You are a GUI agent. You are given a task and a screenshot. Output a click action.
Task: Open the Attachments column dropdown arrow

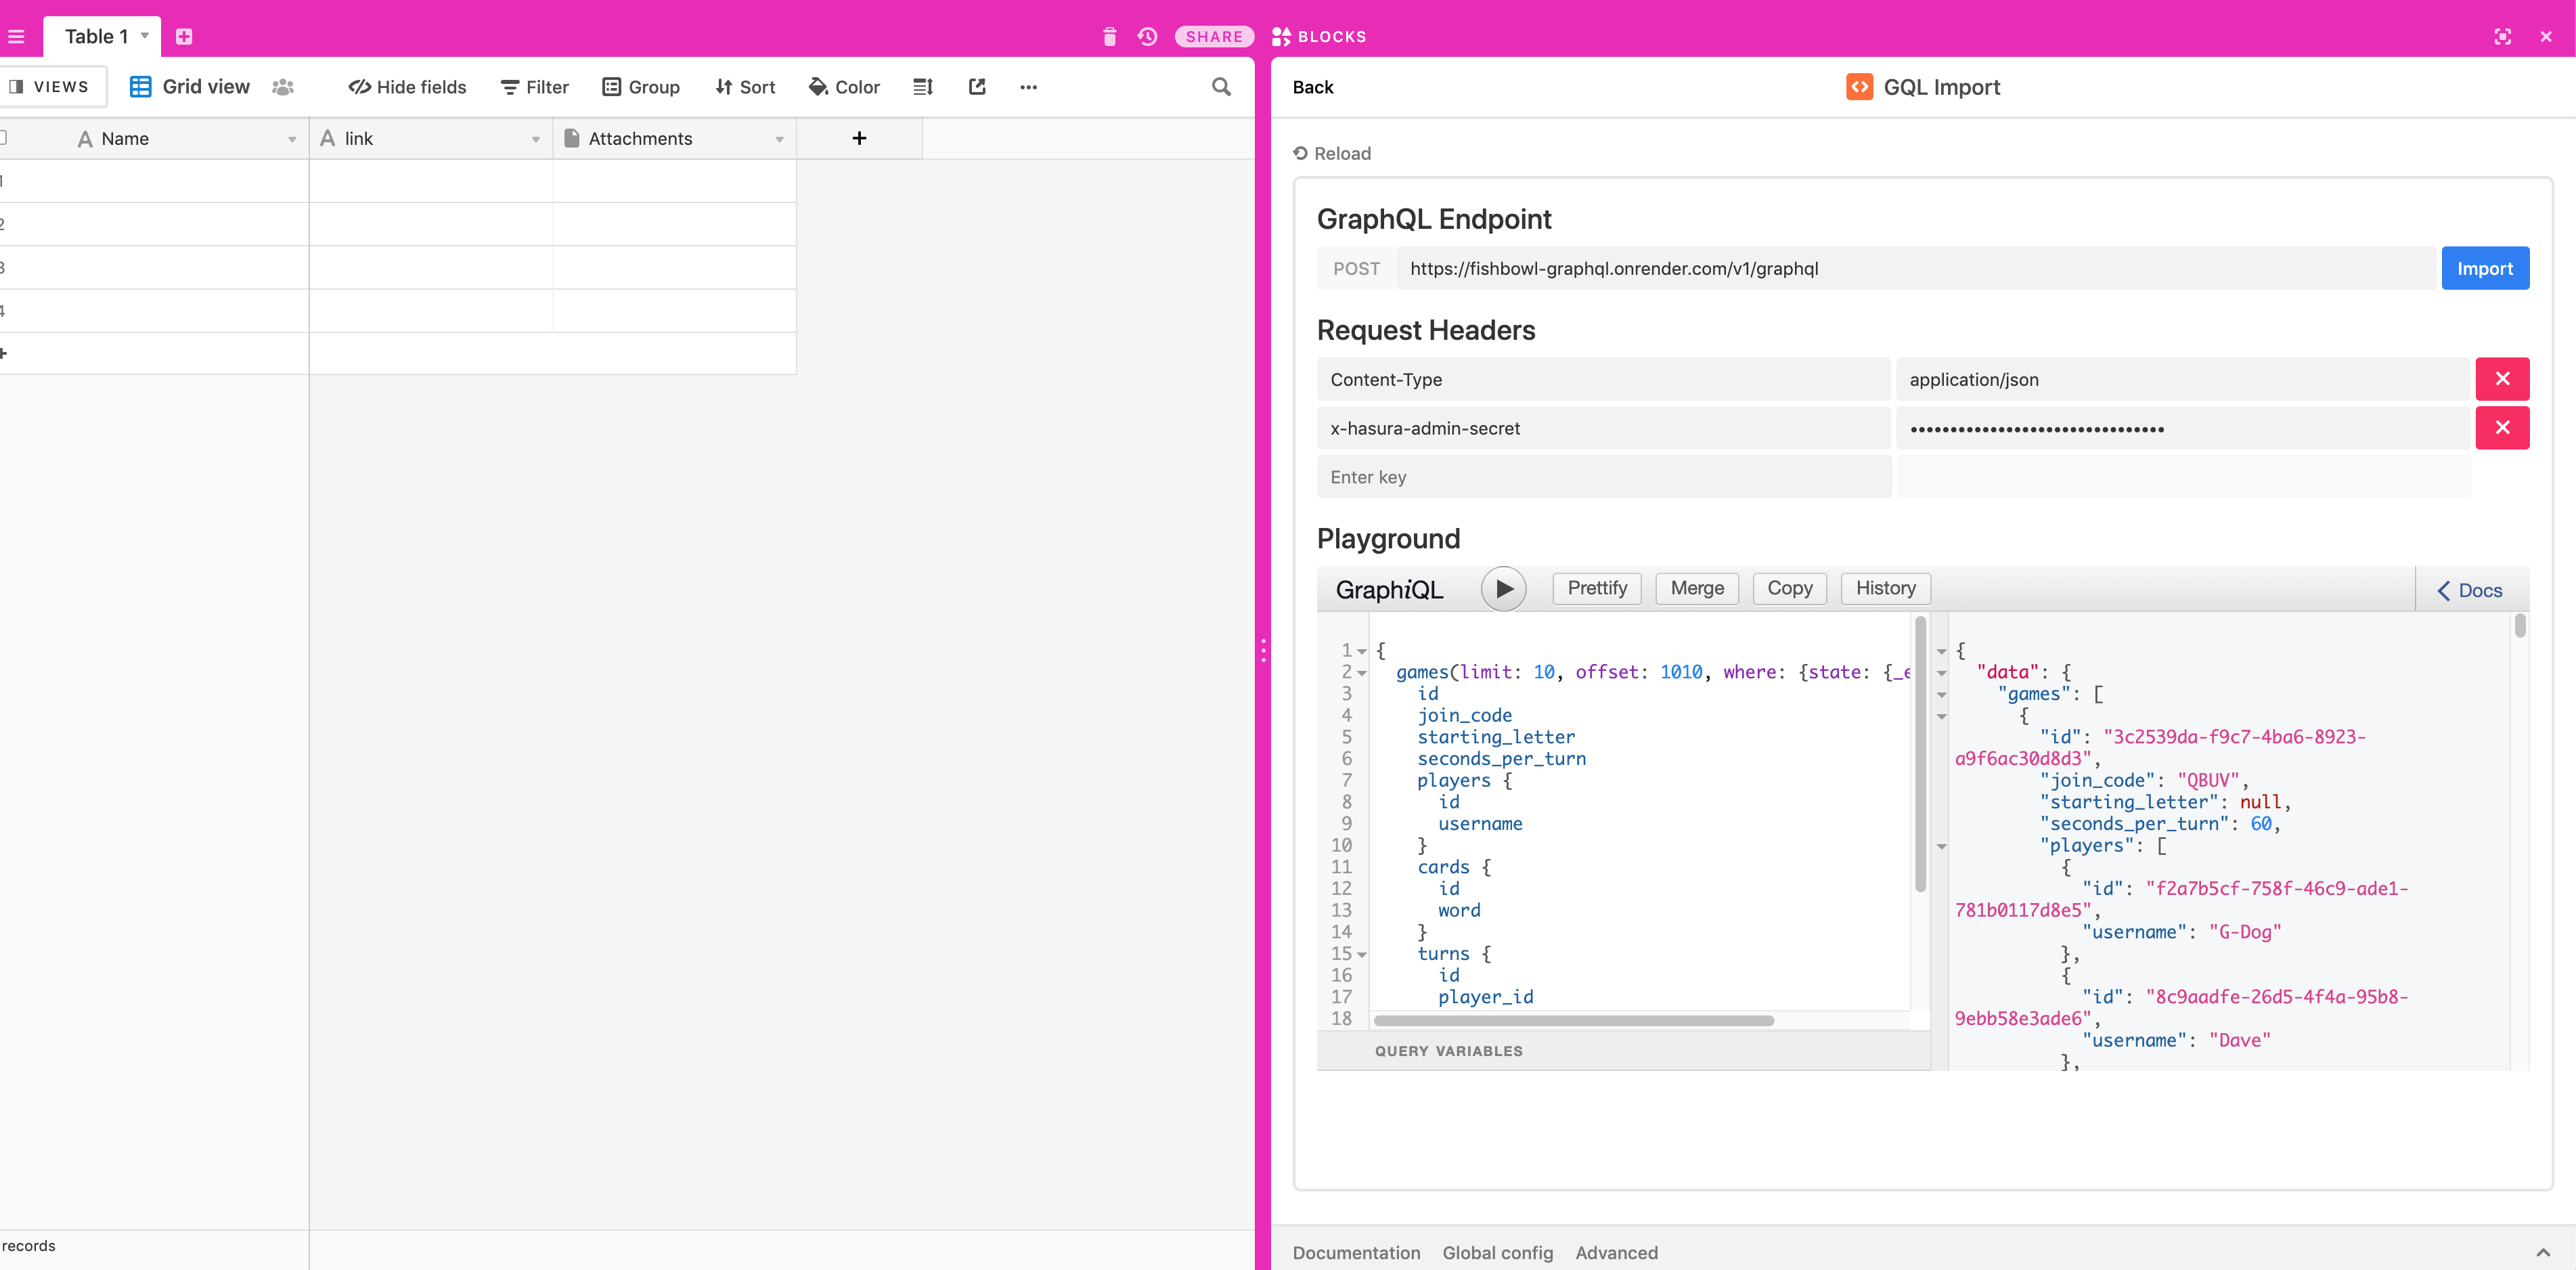tap(779, 139)
